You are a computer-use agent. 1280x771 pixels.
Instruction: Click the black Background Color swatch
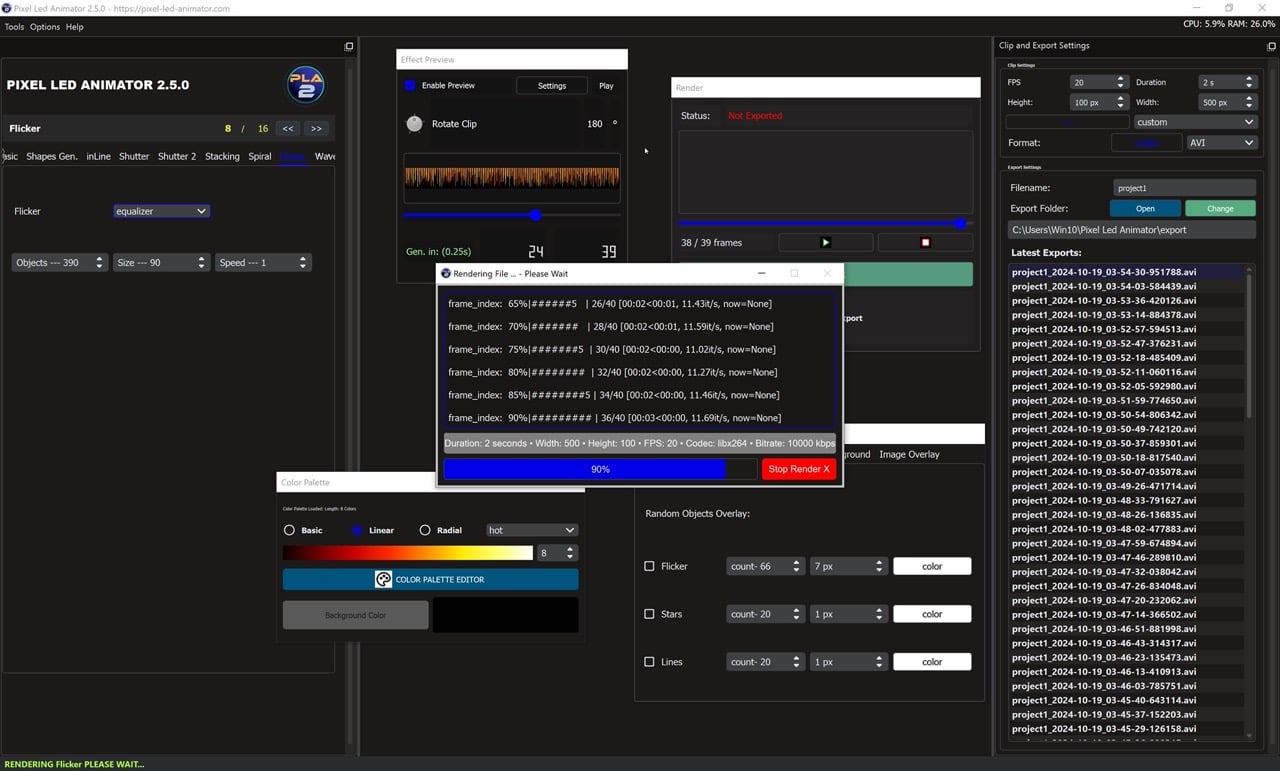(x=505, y=614)
